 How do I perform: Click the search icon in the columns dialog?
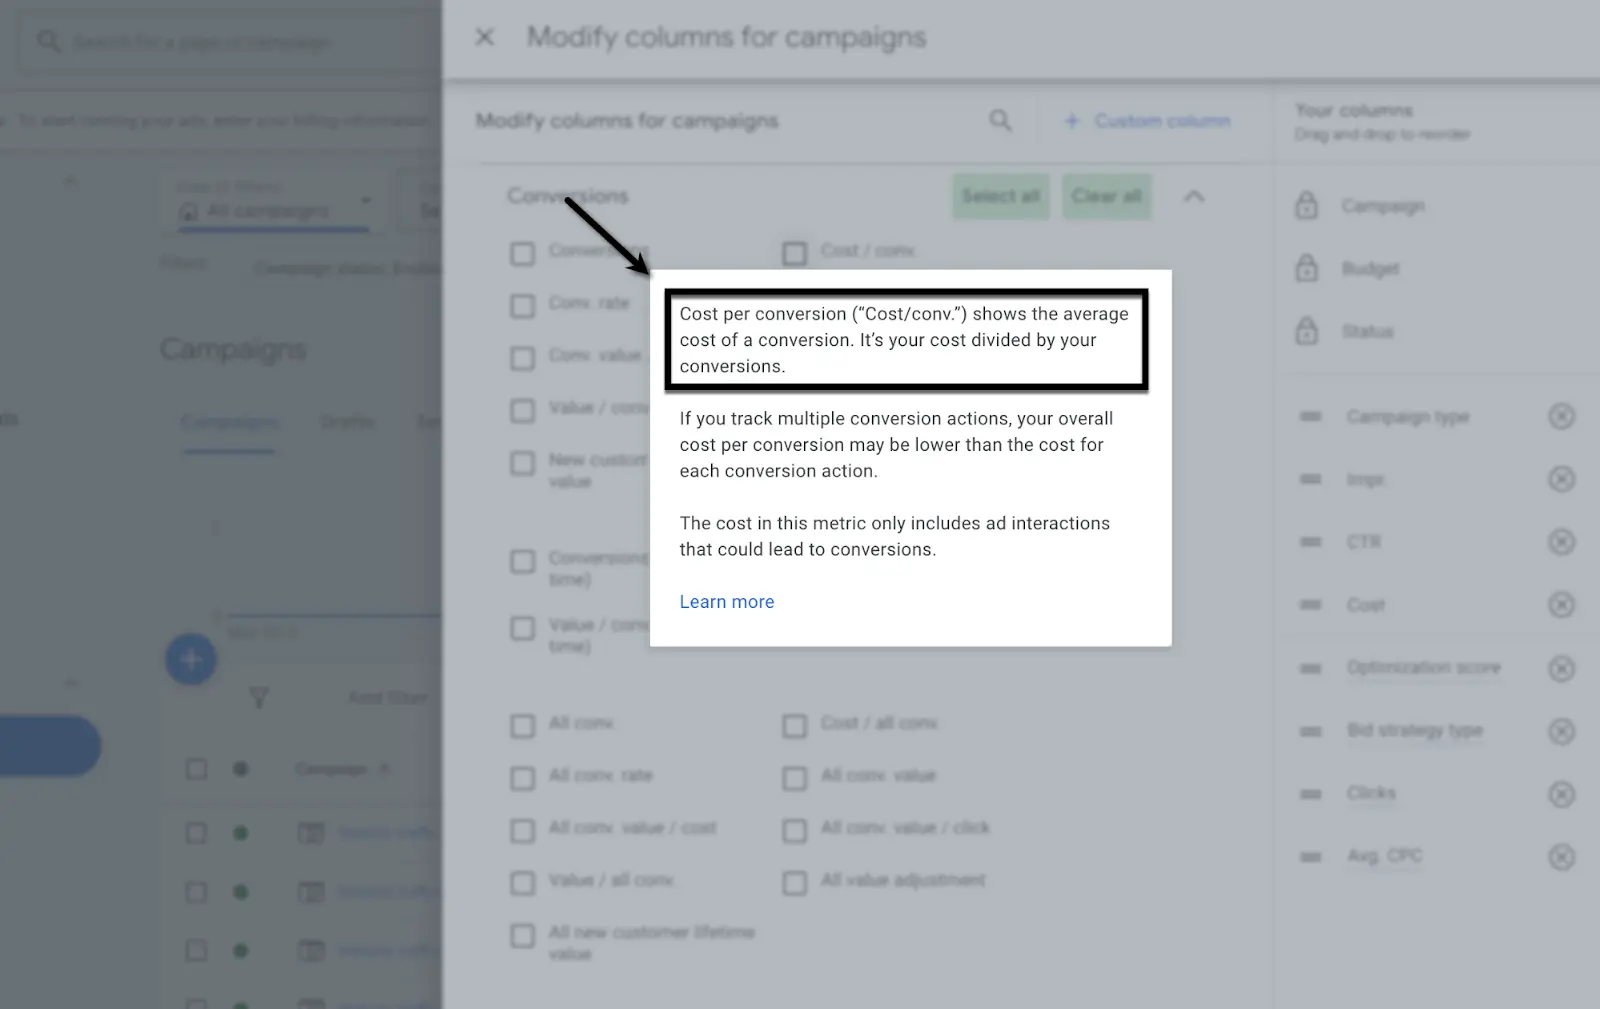pos(999,120)
